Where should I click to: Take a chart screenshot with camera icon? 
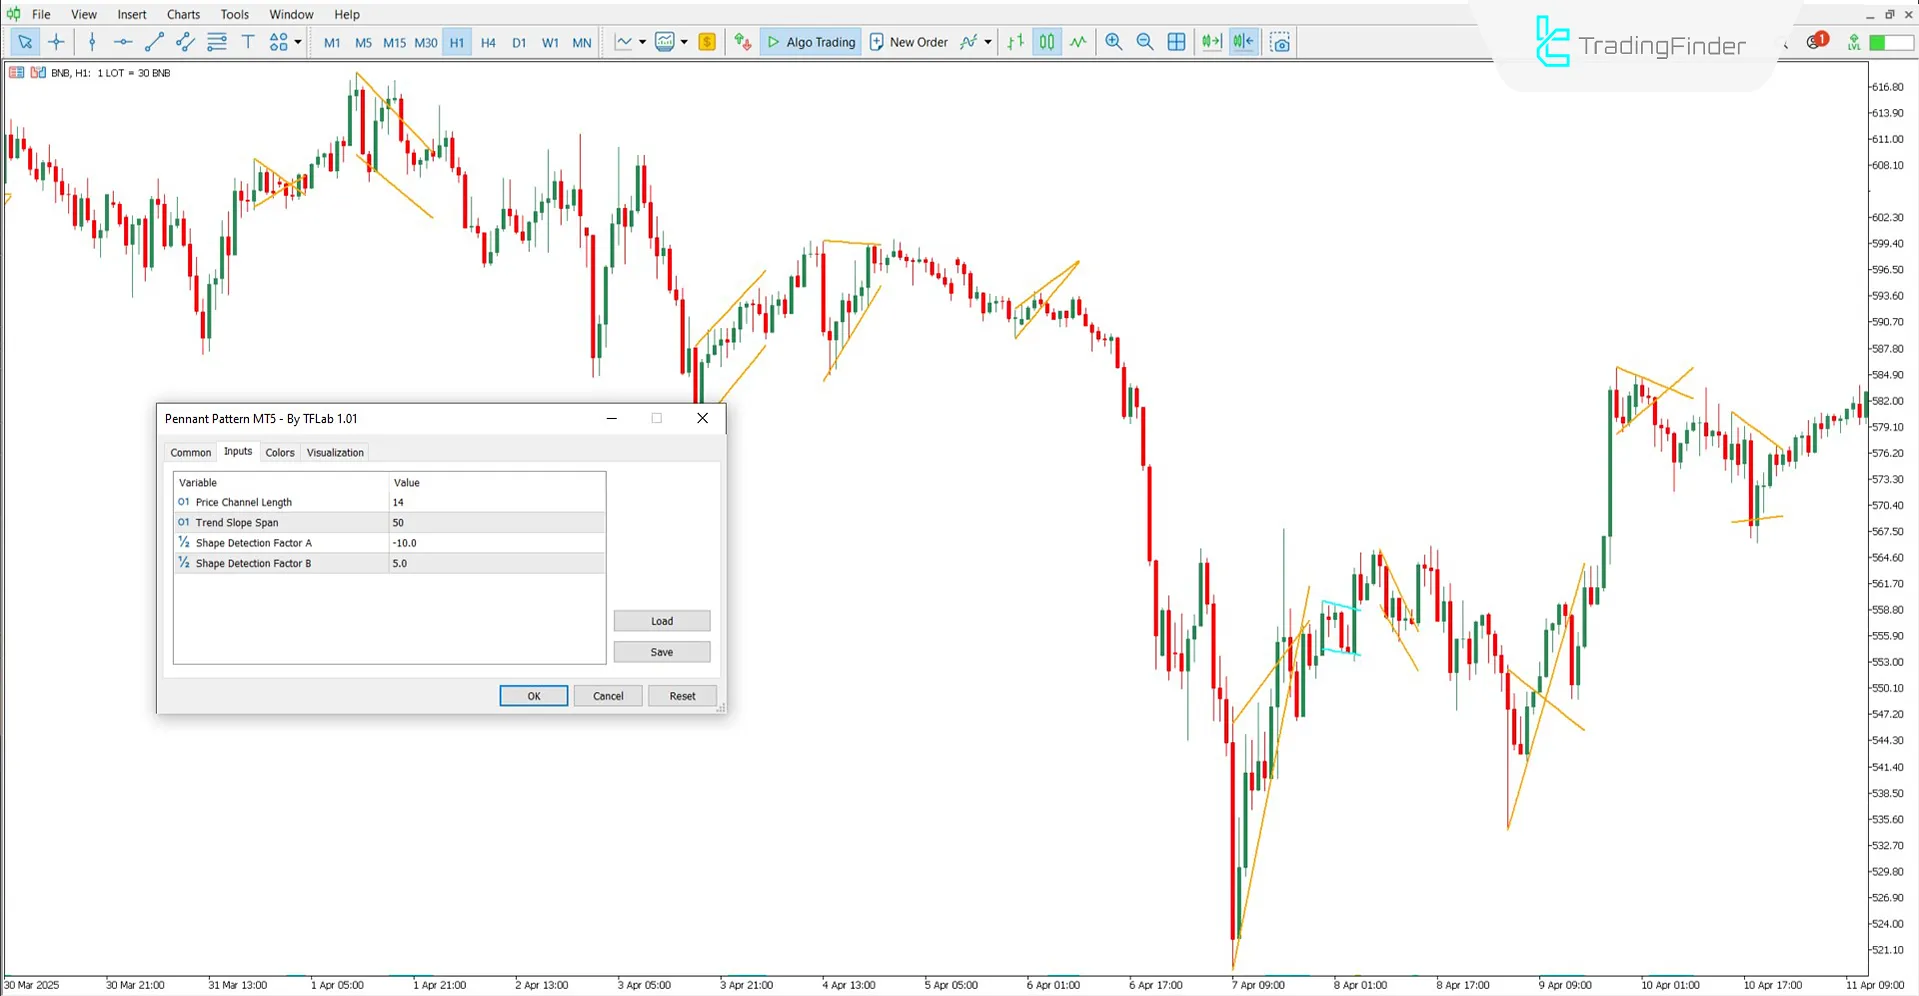(x=1280, y=42)
